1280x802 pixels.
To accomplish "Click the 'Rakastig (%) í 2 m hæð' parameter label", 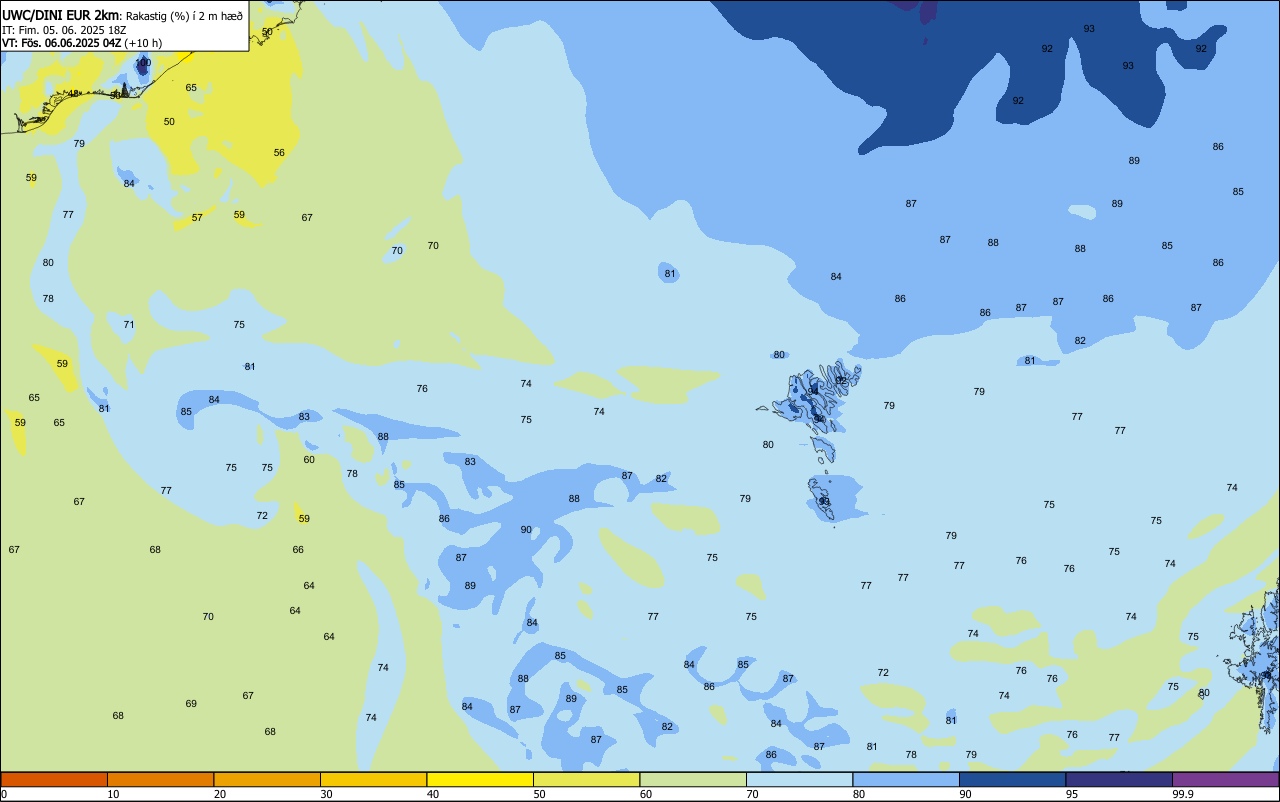I will tap(184, 16).
